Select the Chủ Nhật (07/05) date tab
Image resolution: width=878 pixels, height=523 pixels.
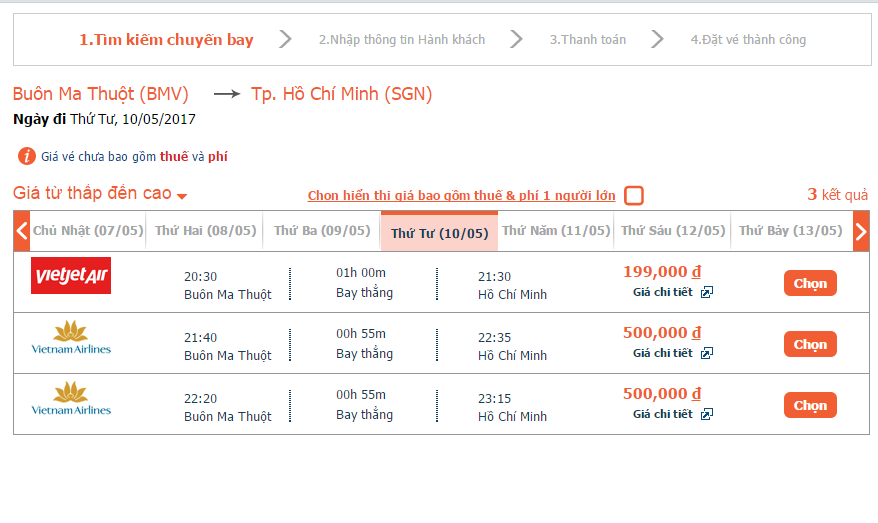coord(88,231)
